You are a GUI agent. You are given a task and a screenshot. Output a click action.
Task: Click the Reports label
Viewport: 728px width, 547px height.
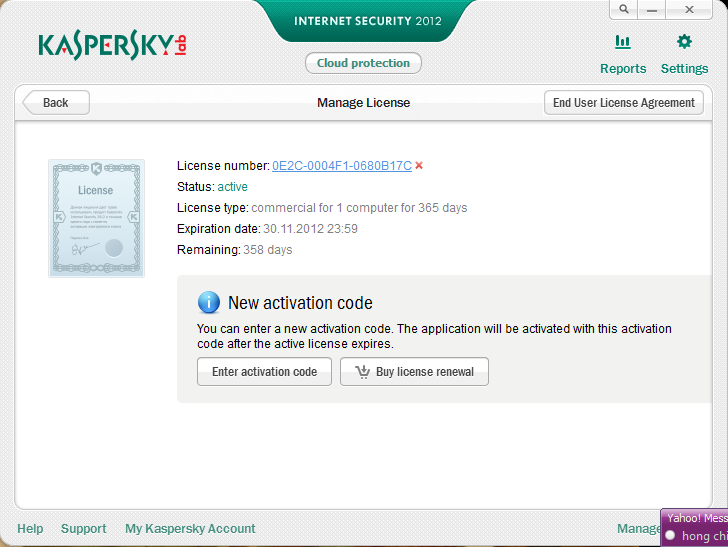click(623, 69)
